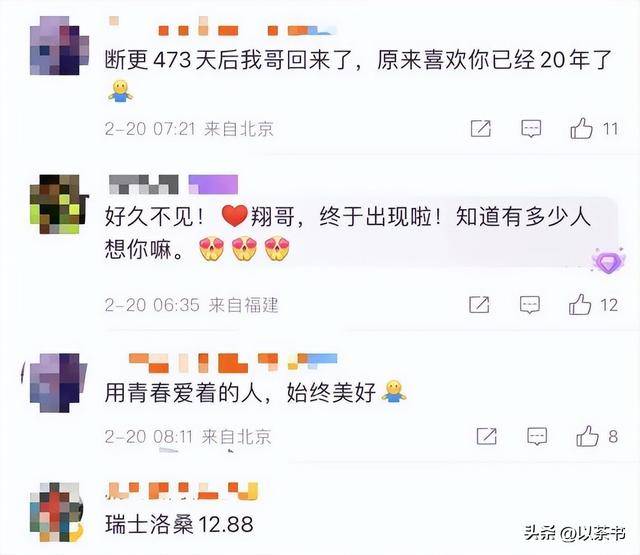This screenshot has height=555, width=640.
Task: Open reply icon on 08:11 comment
Action: pyautogui.click(x=537, y=436)
